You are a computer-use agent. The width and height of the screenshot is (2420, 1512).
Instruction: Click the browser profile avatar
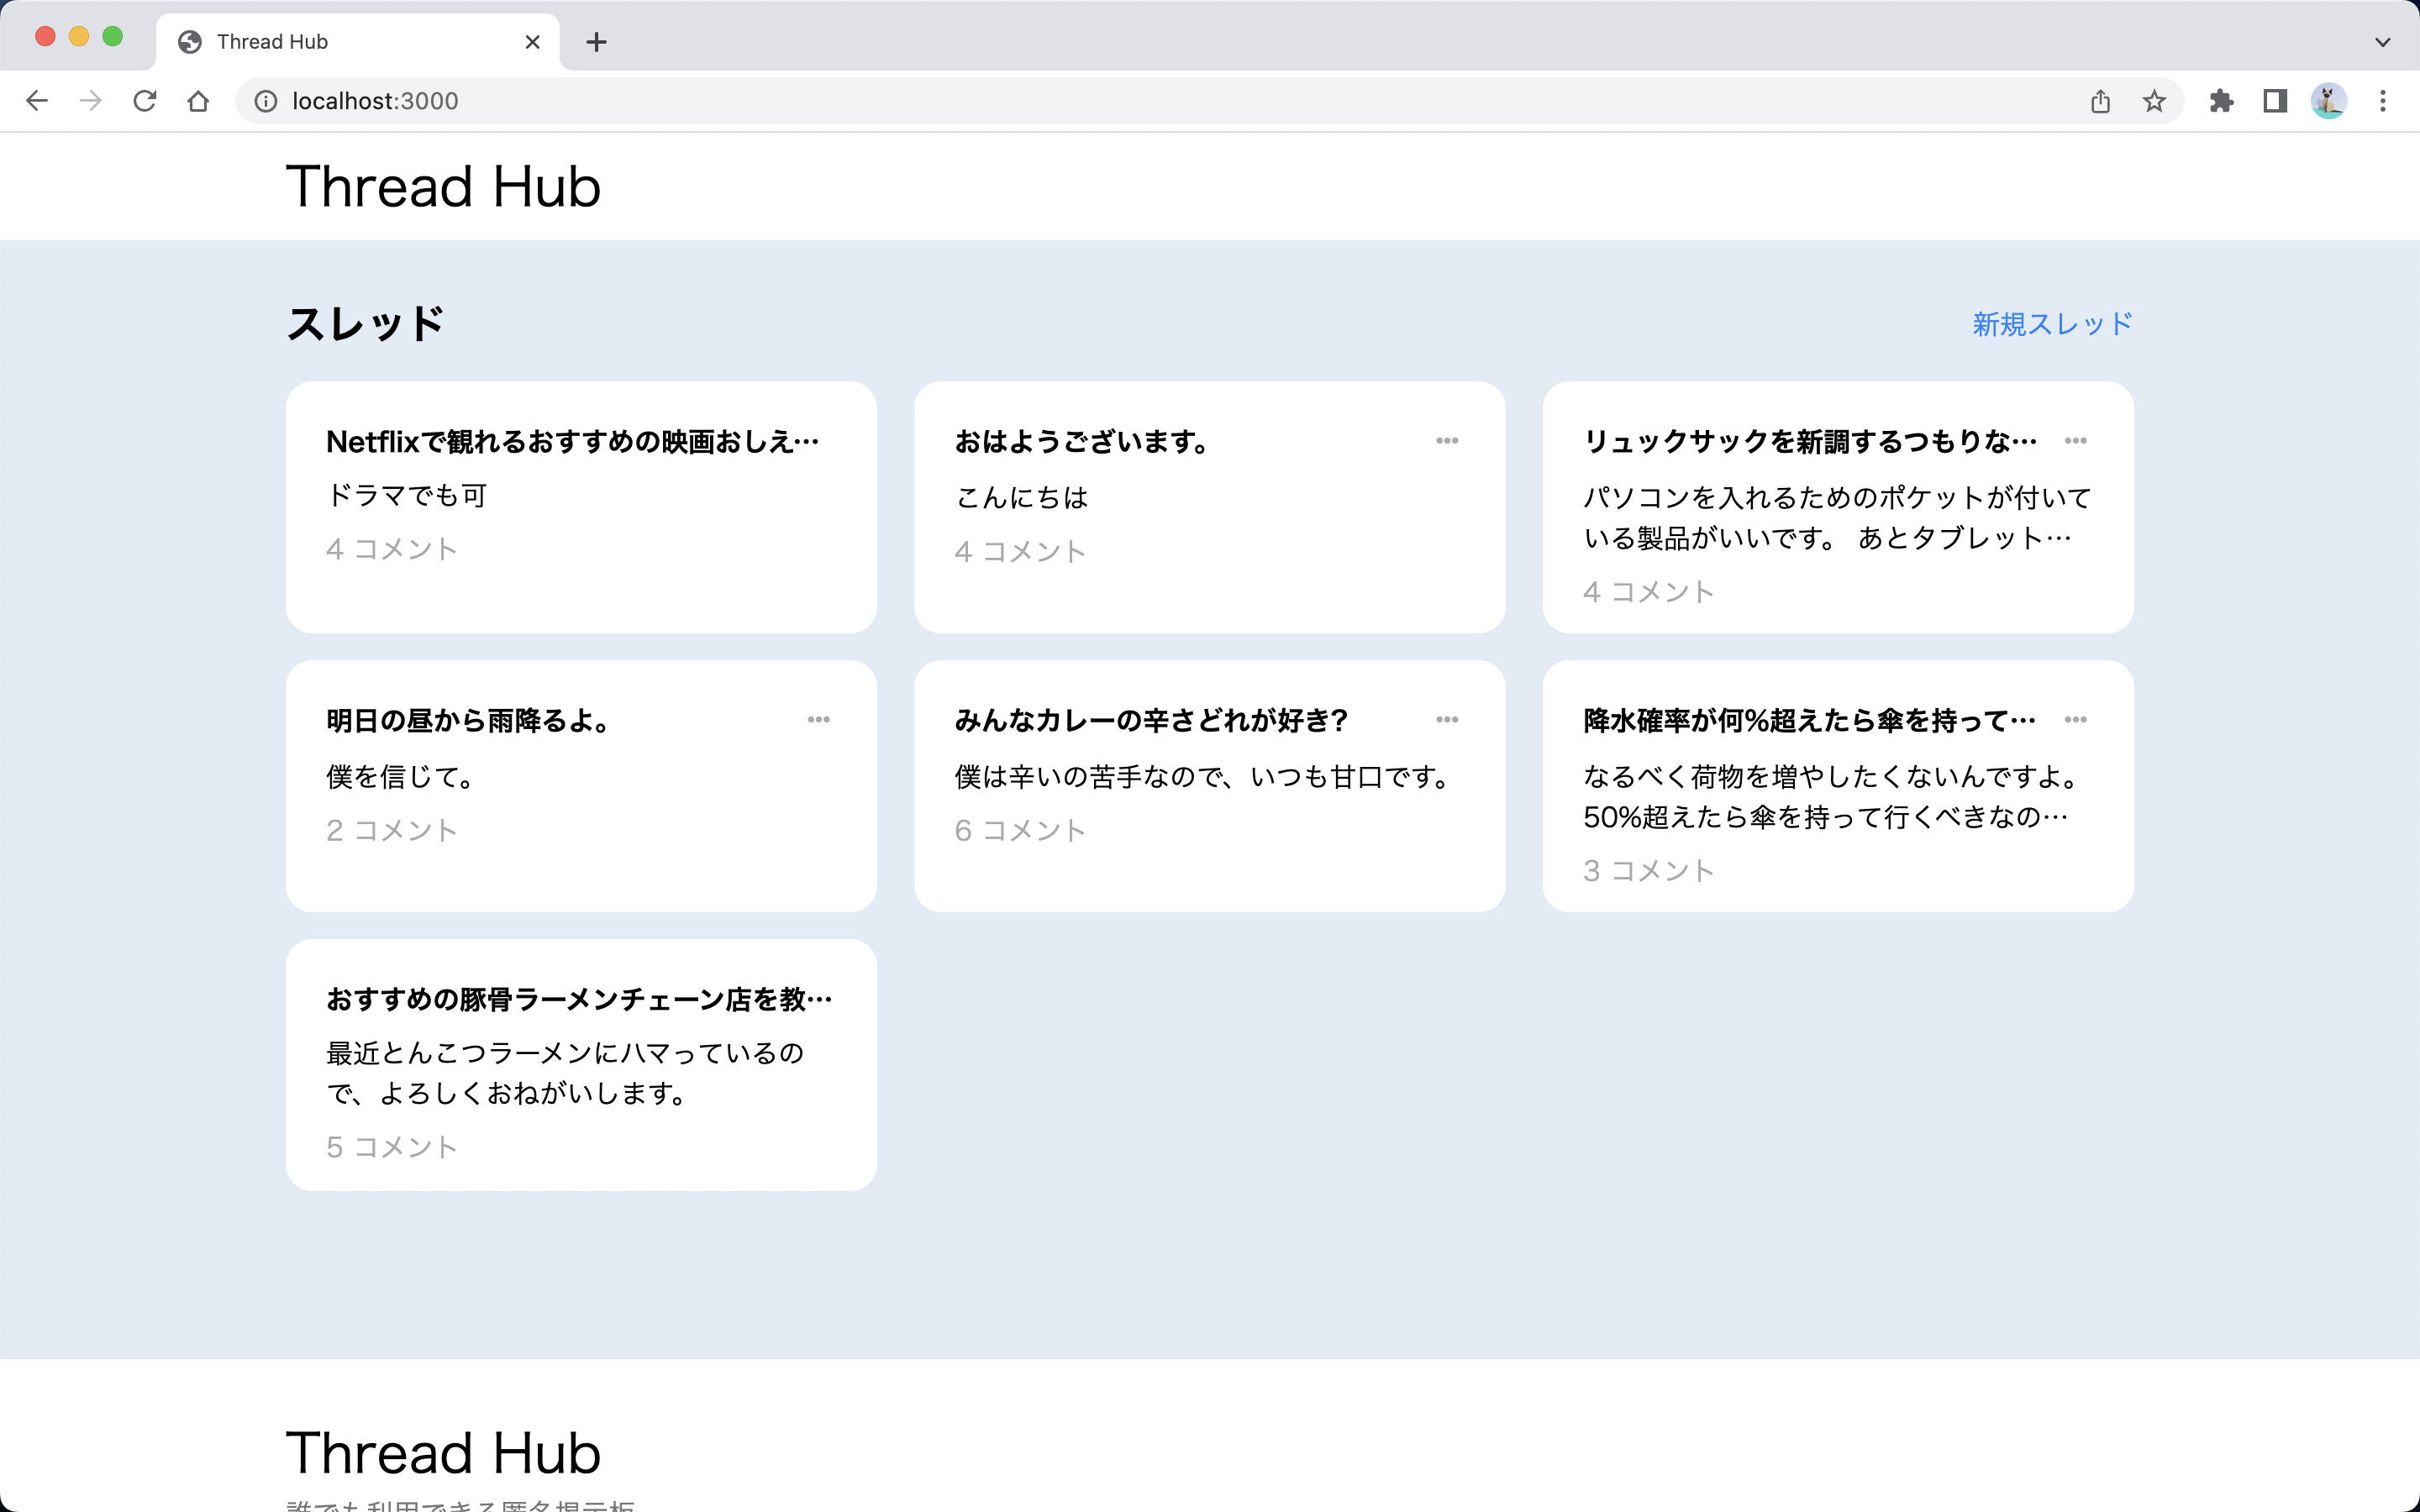2330,100
